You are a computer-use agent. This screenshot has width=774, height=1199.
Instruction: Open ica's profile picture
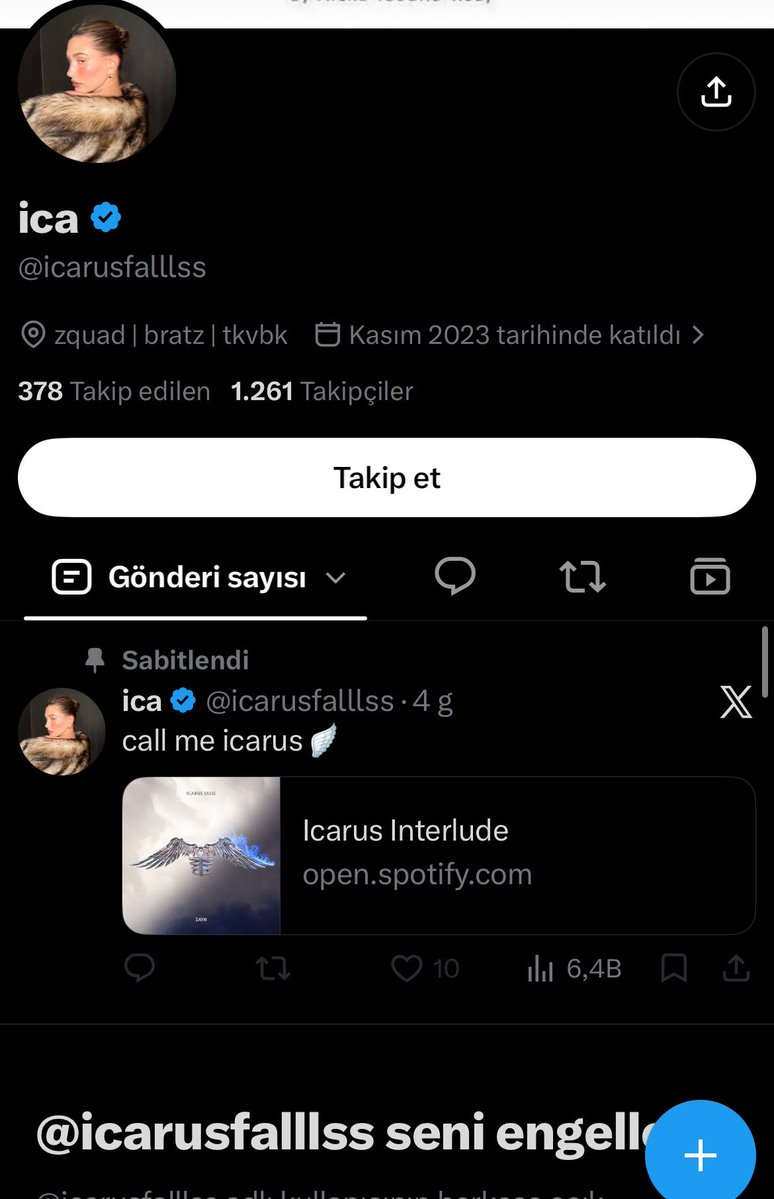97,84
